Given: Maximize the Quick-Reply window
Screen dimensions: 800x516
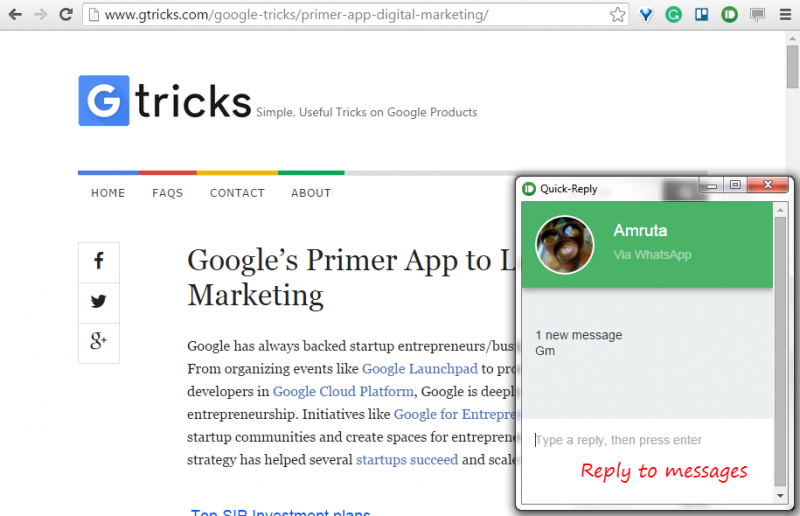Looking at the screenshot, I should click(x=735, y=185).
